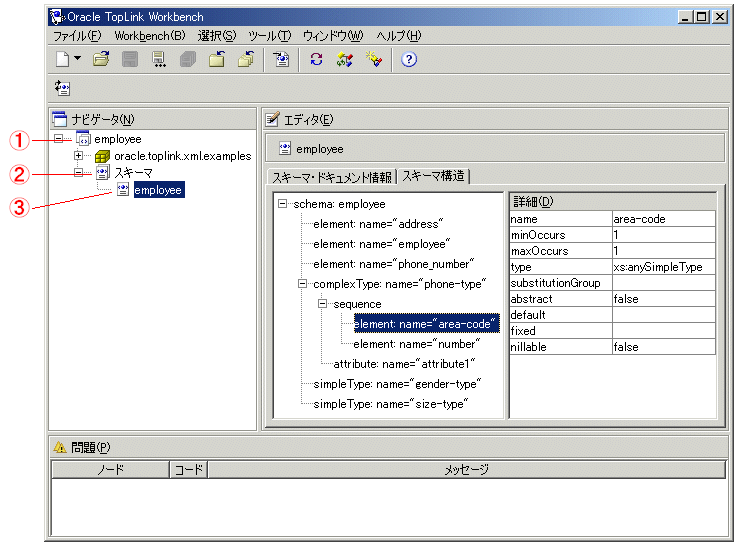Click the empty fixed value cell
736x545 pixels.
(663, 330)
